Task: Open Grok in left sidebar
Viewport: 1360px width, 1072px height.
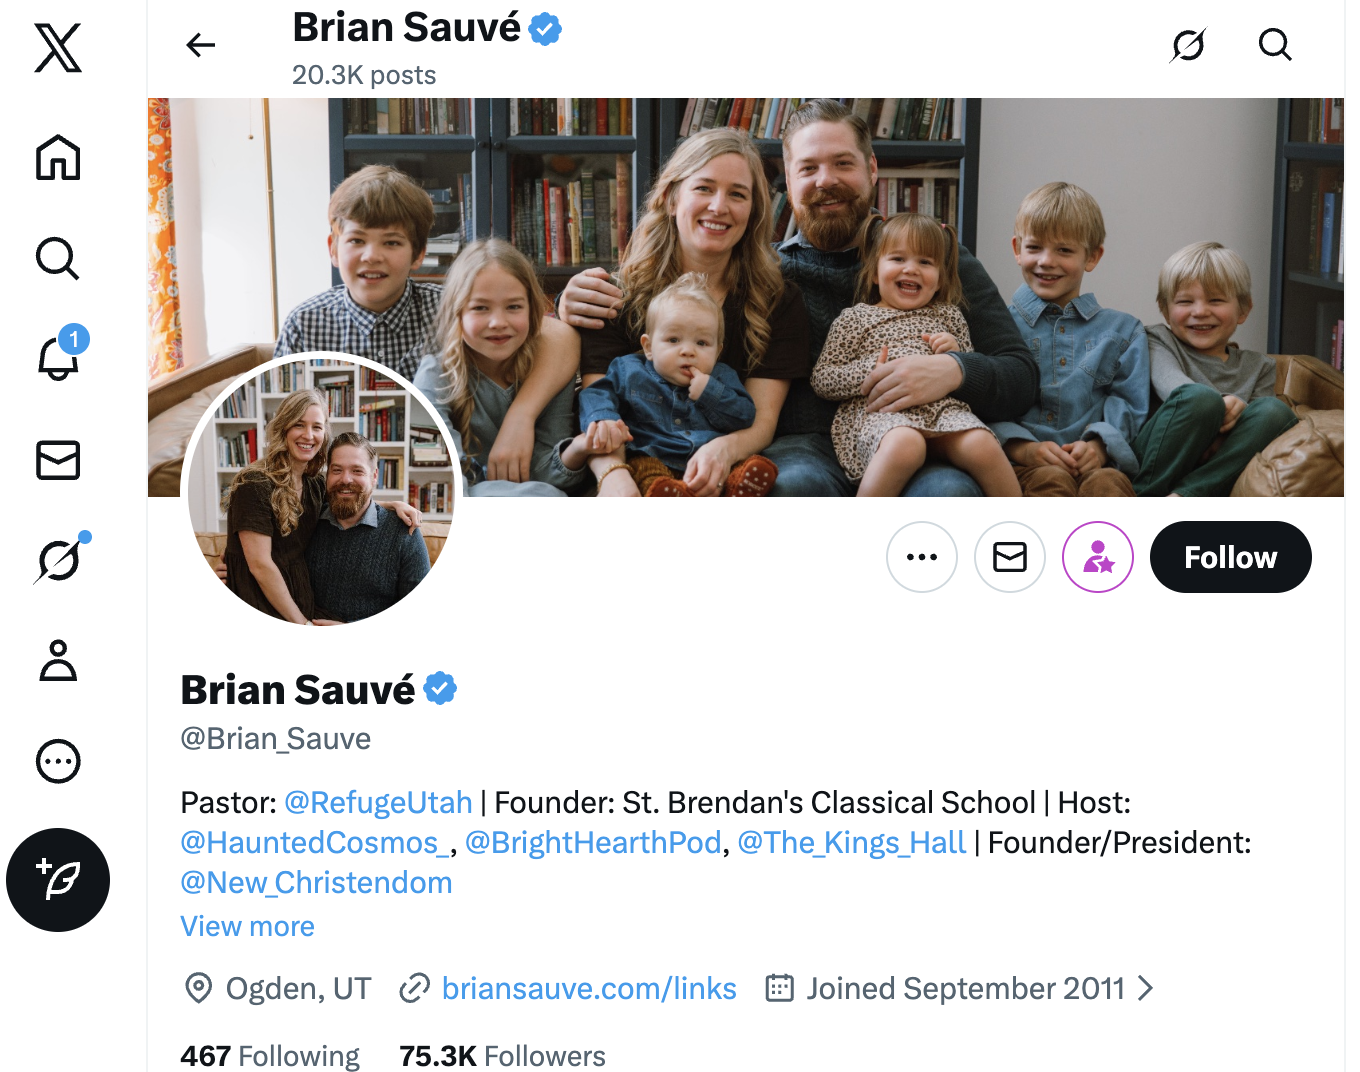Action: [58, 560]
